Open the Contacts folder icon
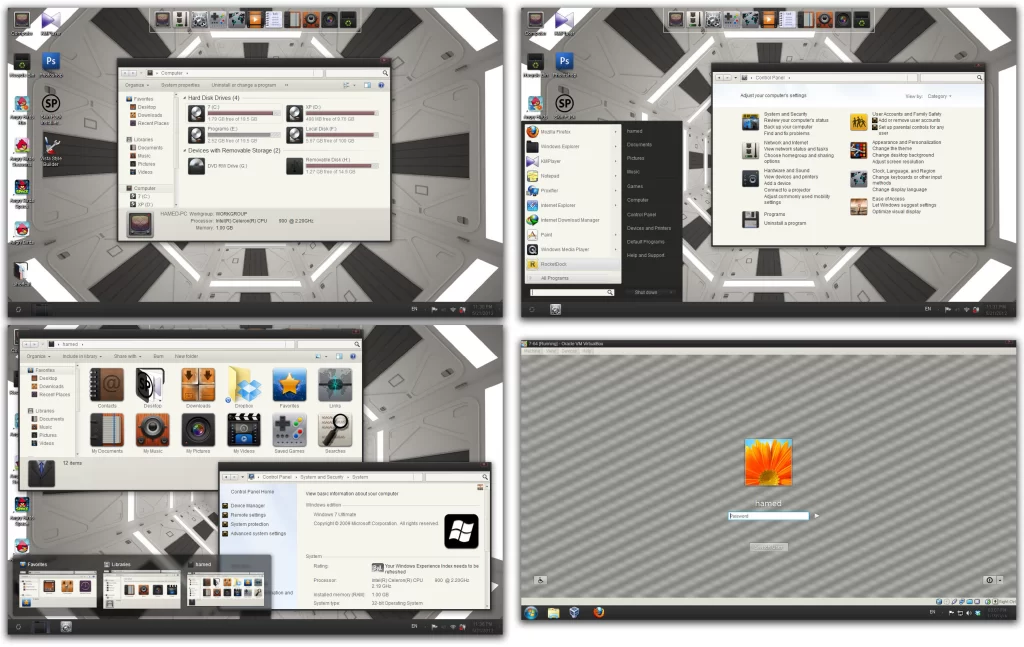This screenshot has width=1024, height=647. point(106,387)
